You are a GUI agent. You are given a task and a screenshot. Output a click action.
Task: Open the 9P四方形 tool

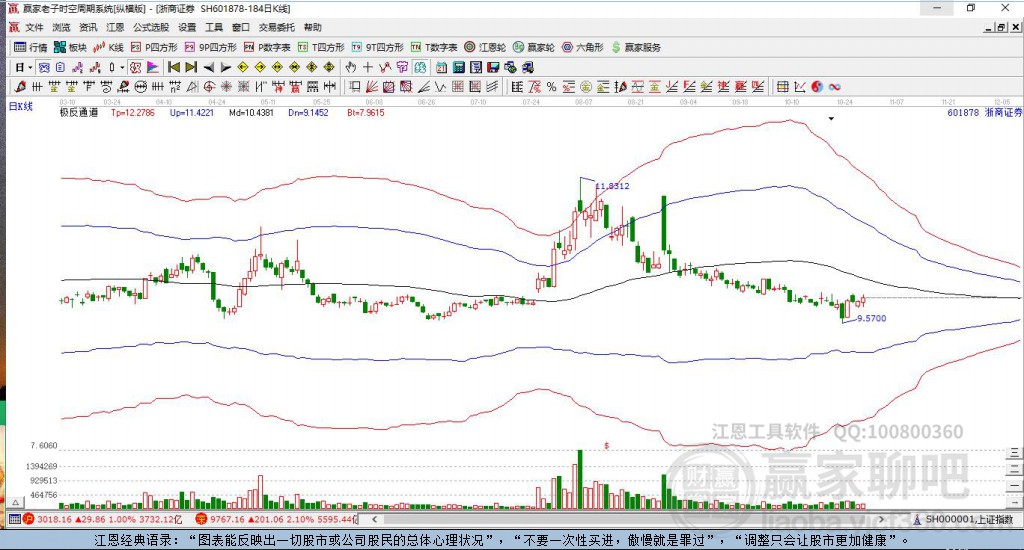tap(210, 47)
